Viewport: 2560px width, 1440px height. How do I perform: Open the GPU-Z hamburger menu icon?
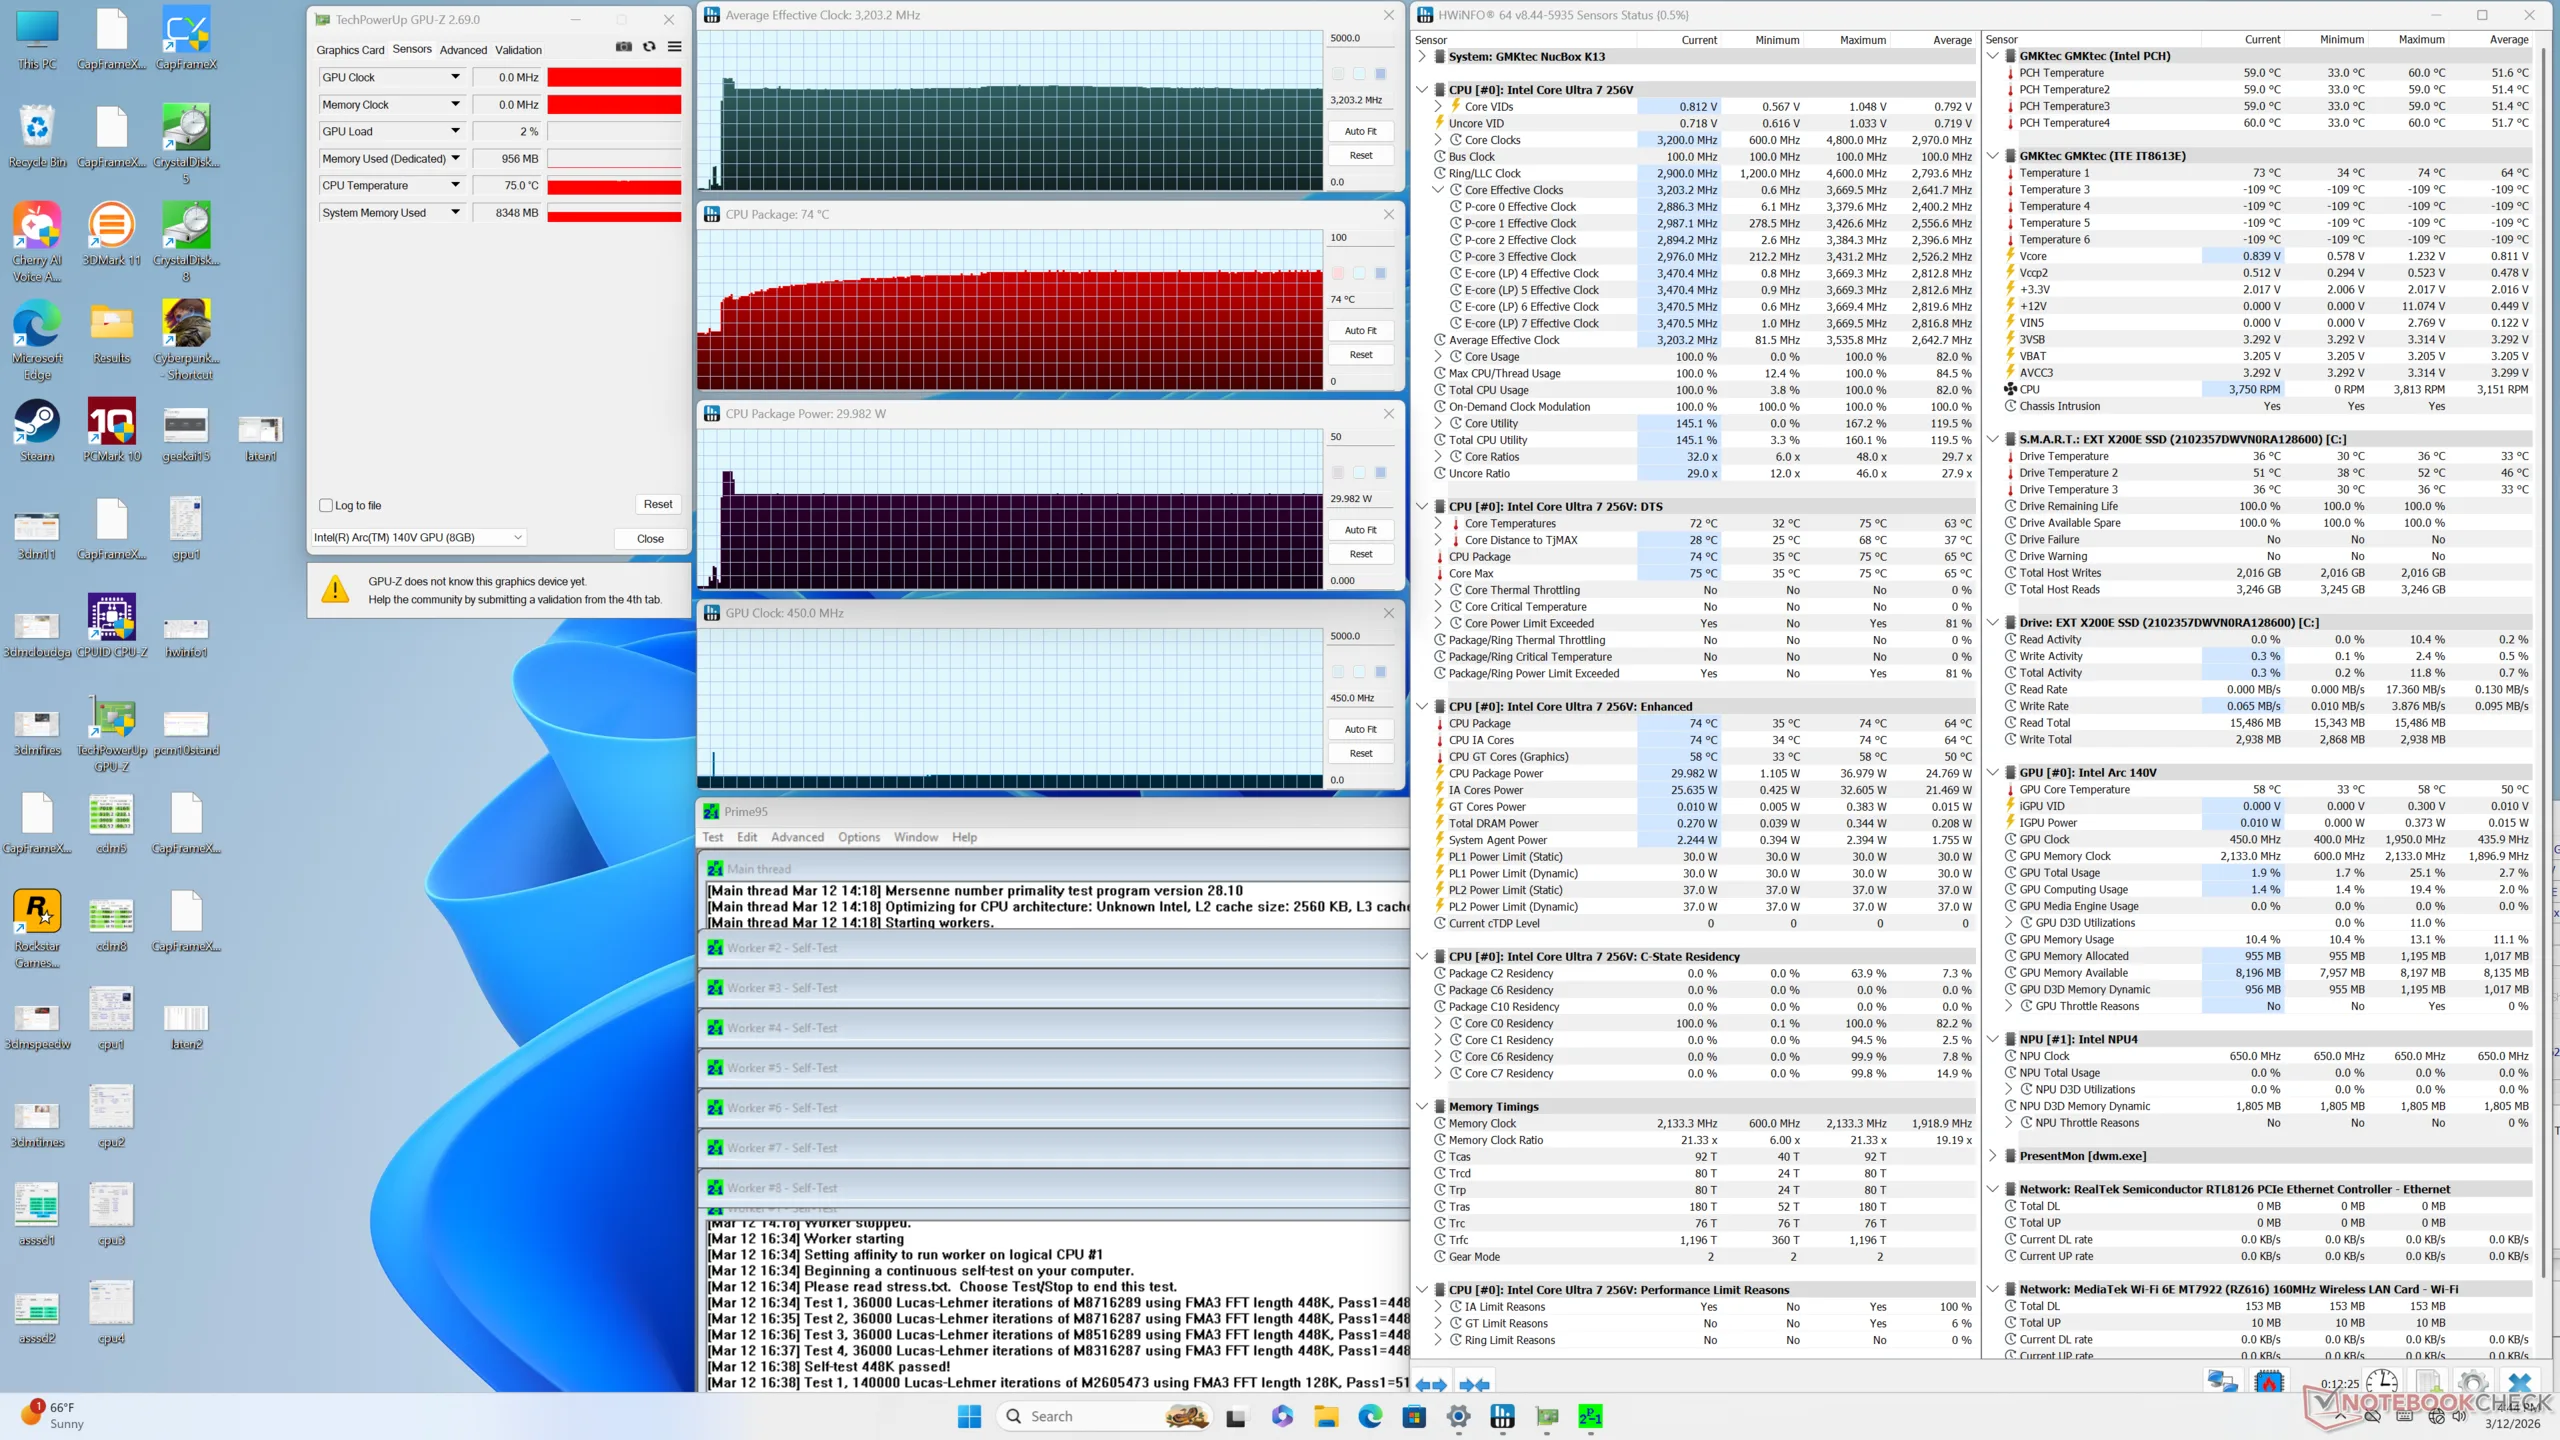(675, 47)
